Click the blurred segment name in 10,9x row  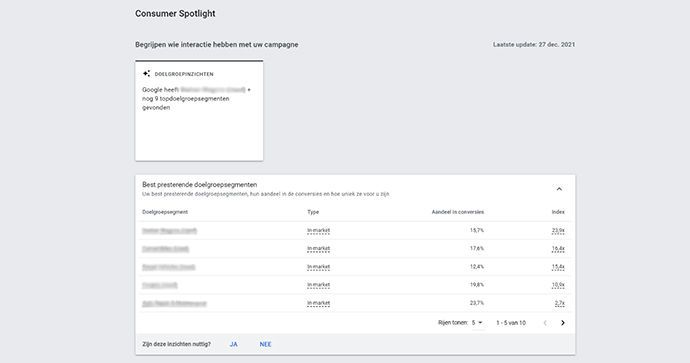point(160,285)
